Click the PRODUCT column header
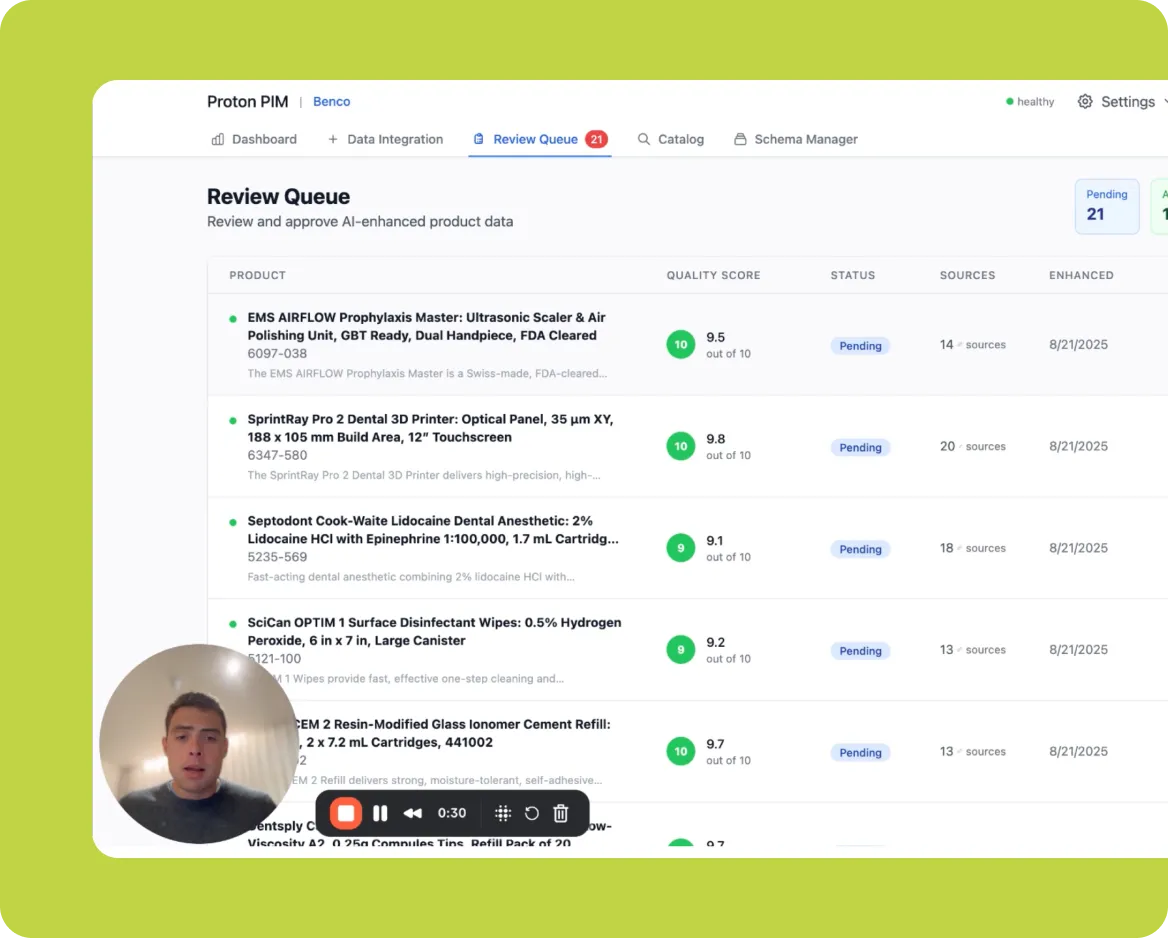1168x938 pixels. coord(257,276)
